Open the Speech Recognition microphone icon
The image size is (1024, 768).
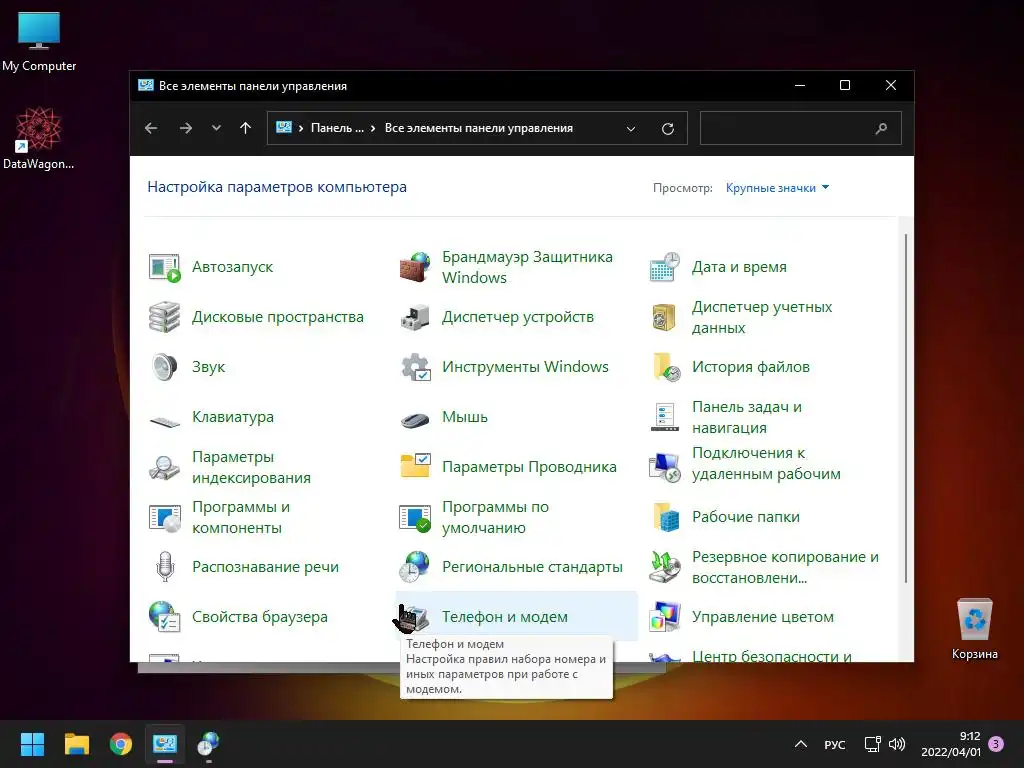pyautogui.click(x=165, y=567)
